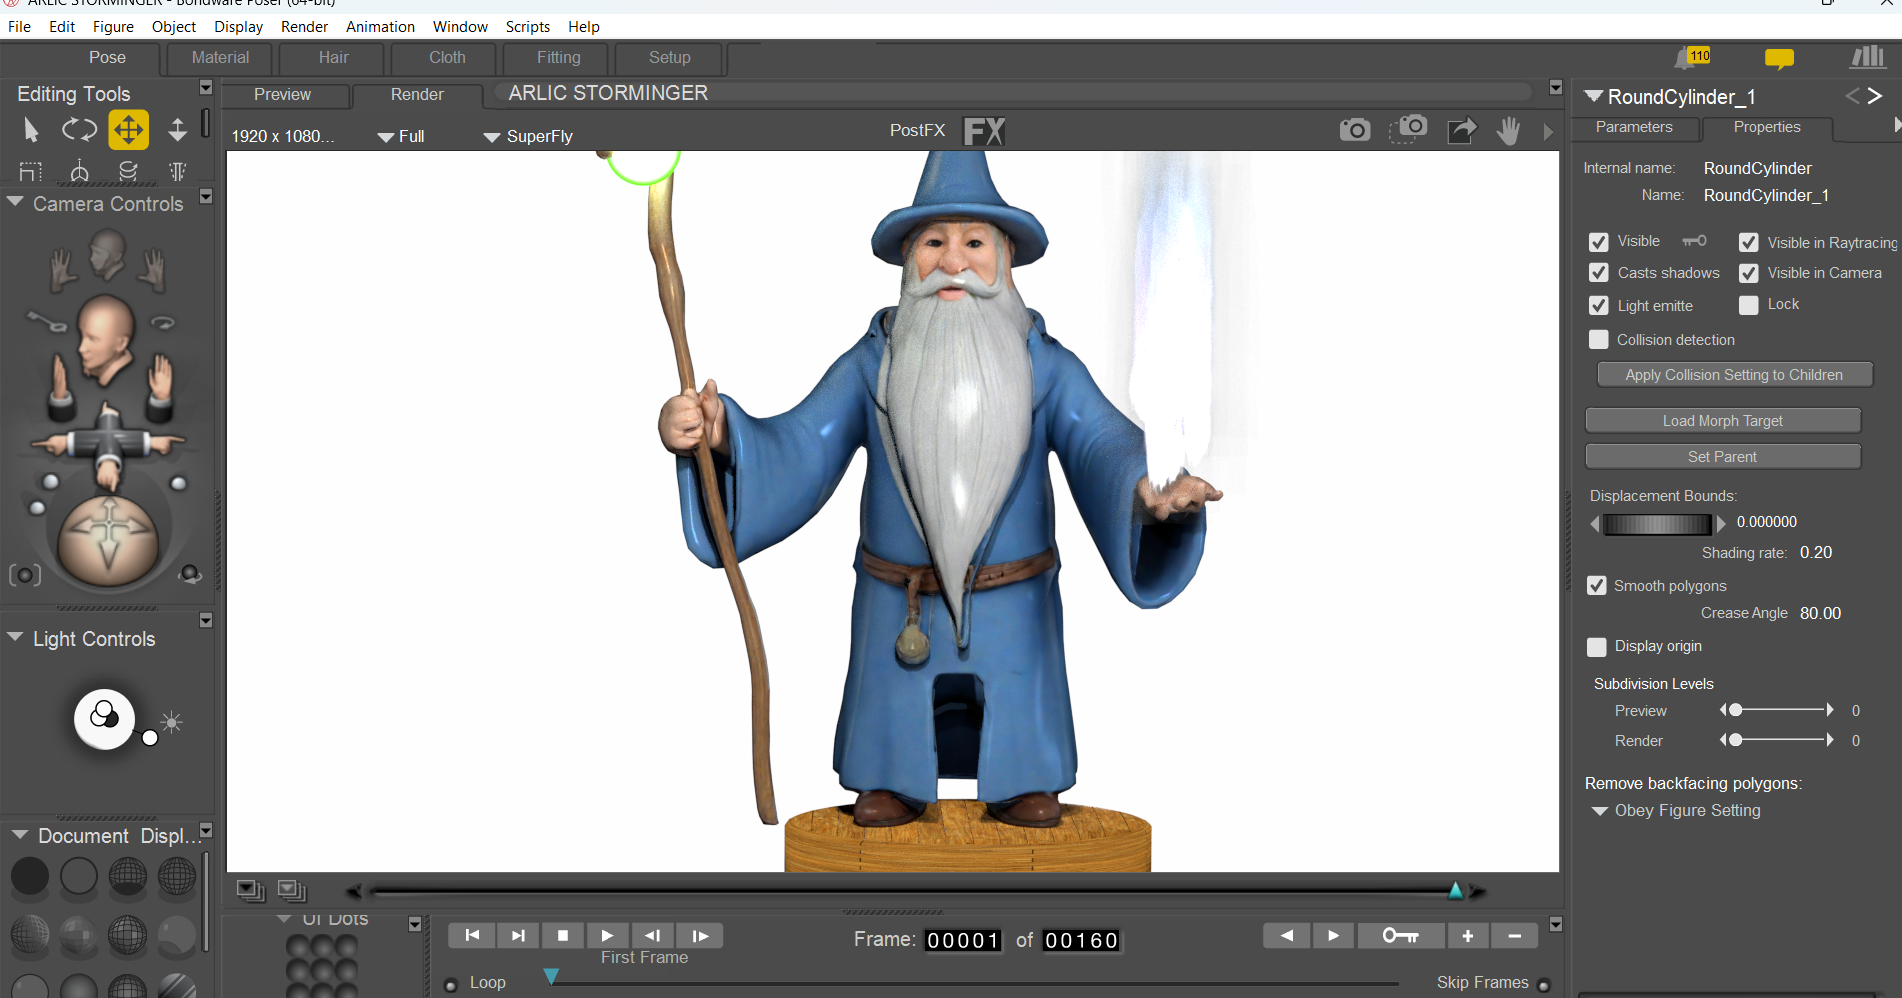Open the Animation menu
Viewport: 1902px width, 998px height.
coord(380,27)
